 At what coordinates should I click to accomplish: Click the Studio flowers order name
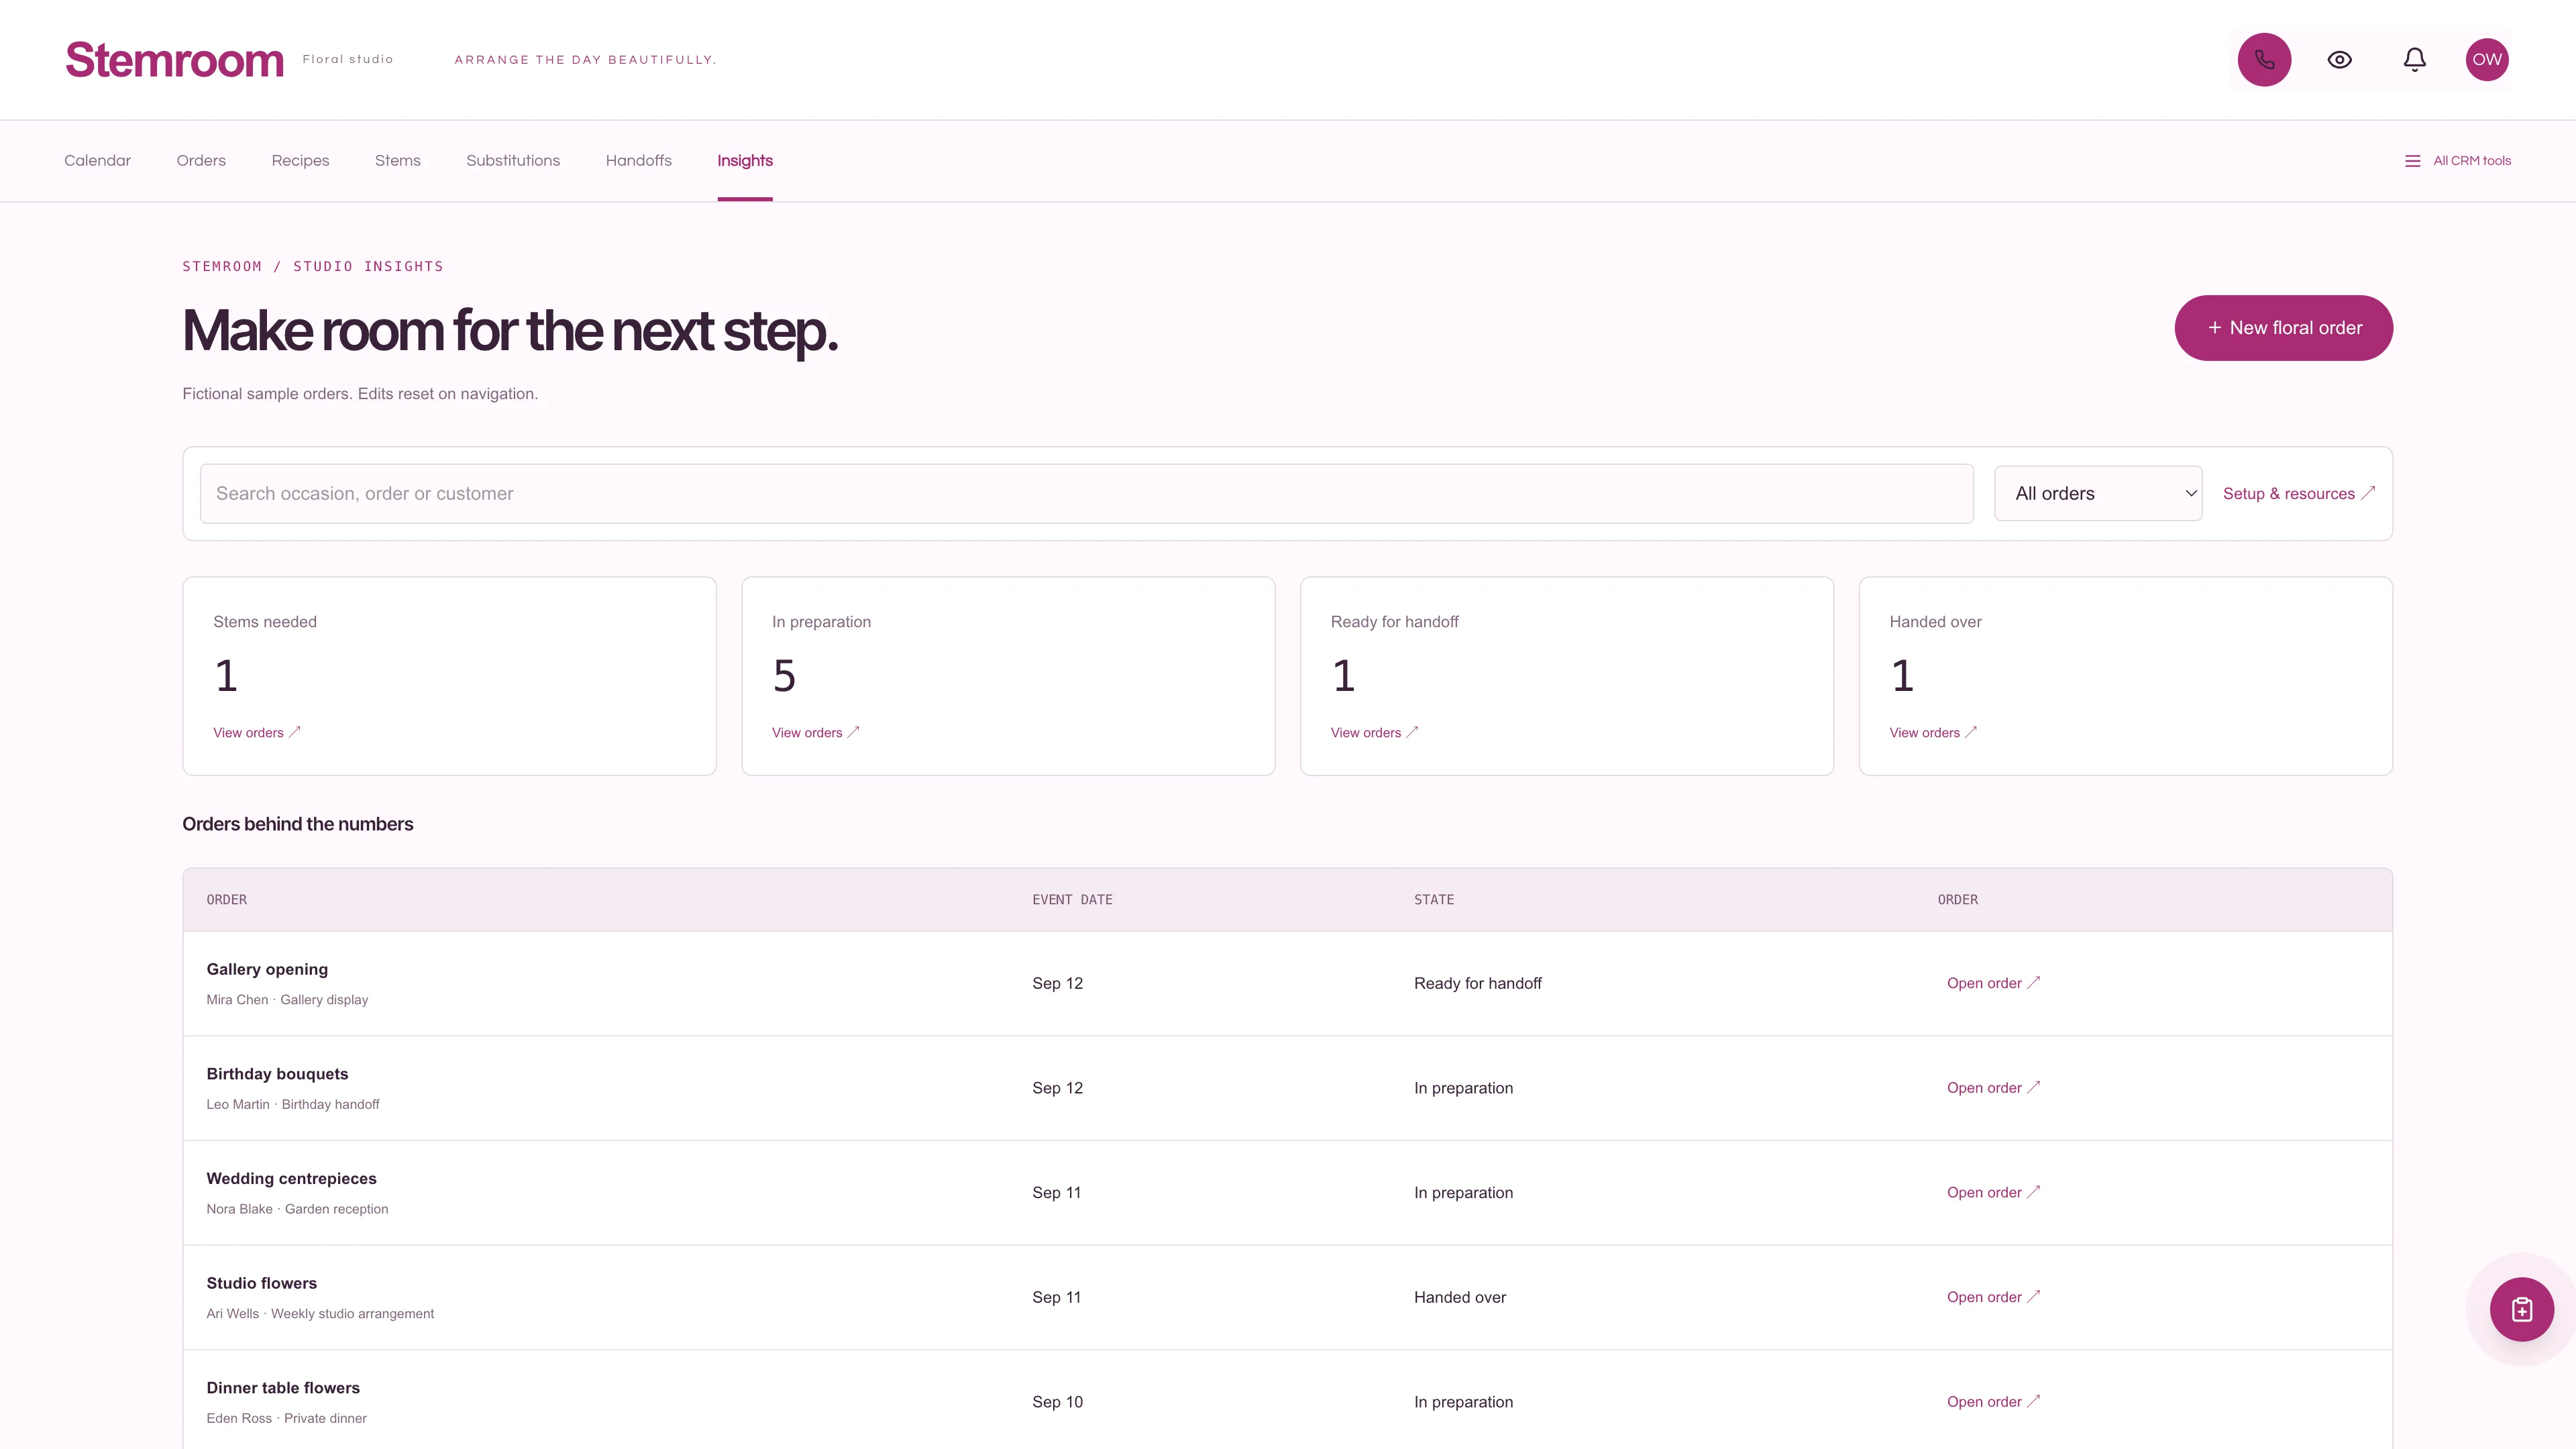click(261, 1283)
